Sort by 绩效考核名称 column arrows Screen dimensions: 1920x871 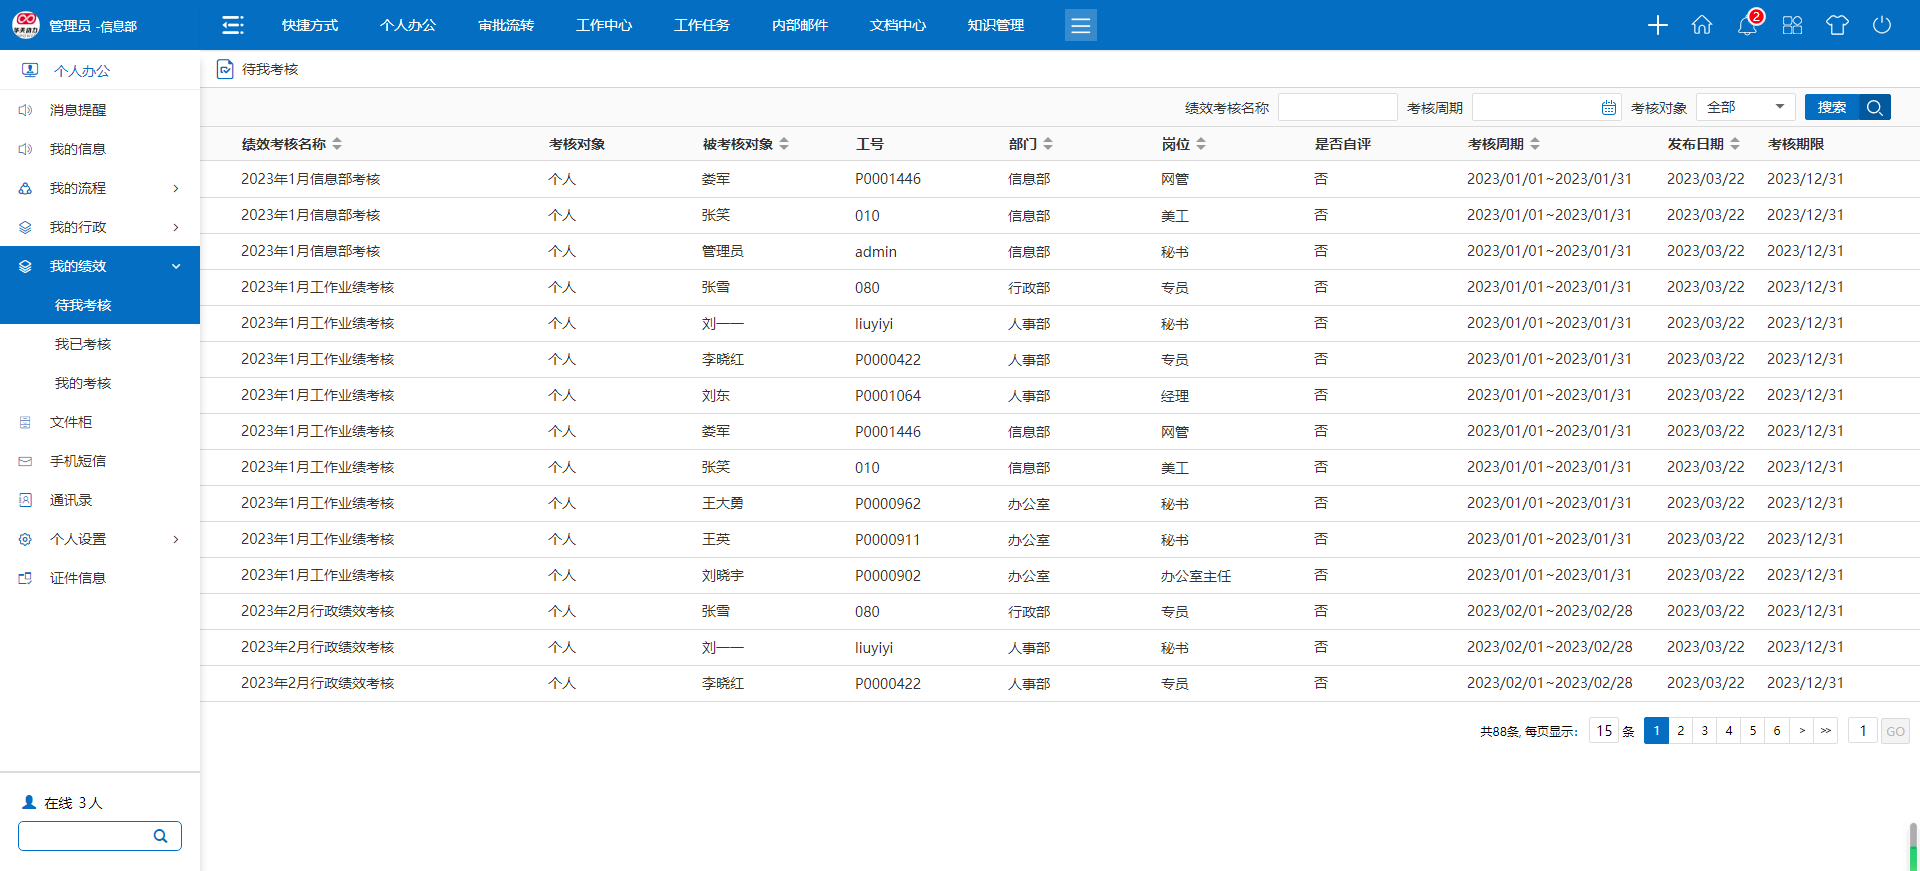click(x=337, y=144)
